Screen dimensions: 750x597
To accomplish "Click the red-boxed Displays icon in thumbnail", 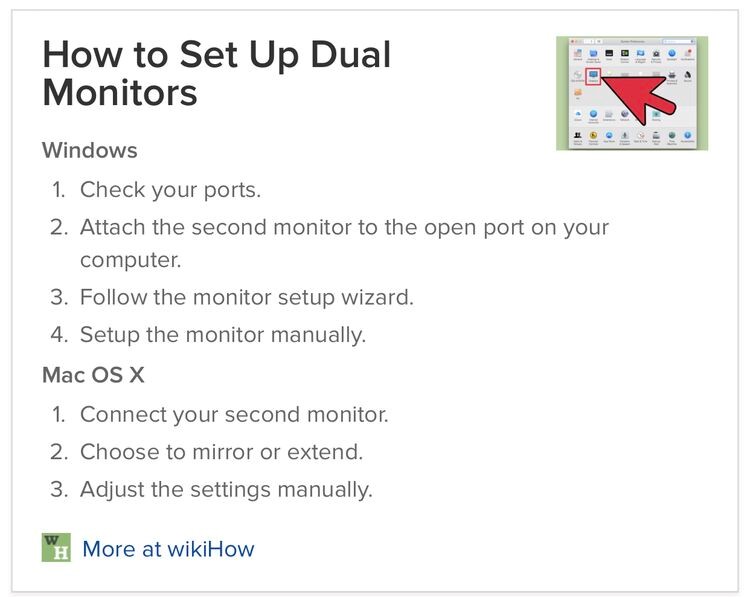I will coord(593,76).
